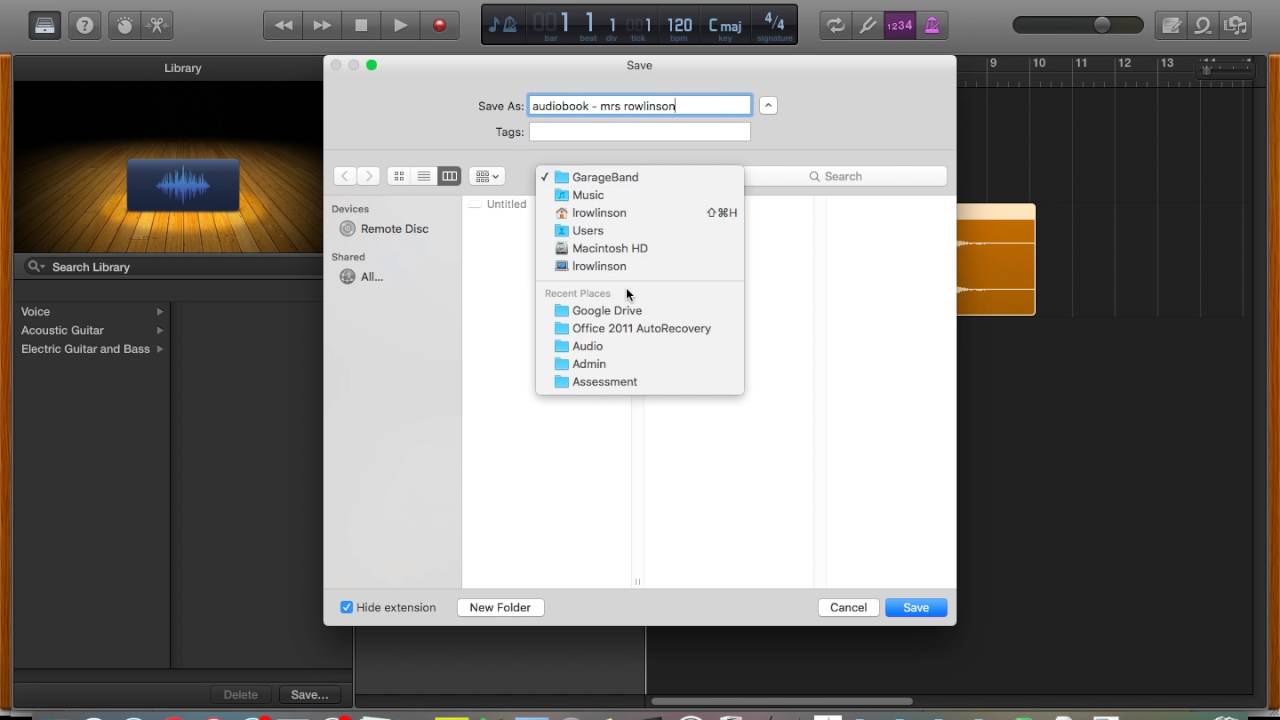This screenshot has width=1280, height=720.
Task: Select the orange audio region in timeline
Action: [x=996, y=260]
